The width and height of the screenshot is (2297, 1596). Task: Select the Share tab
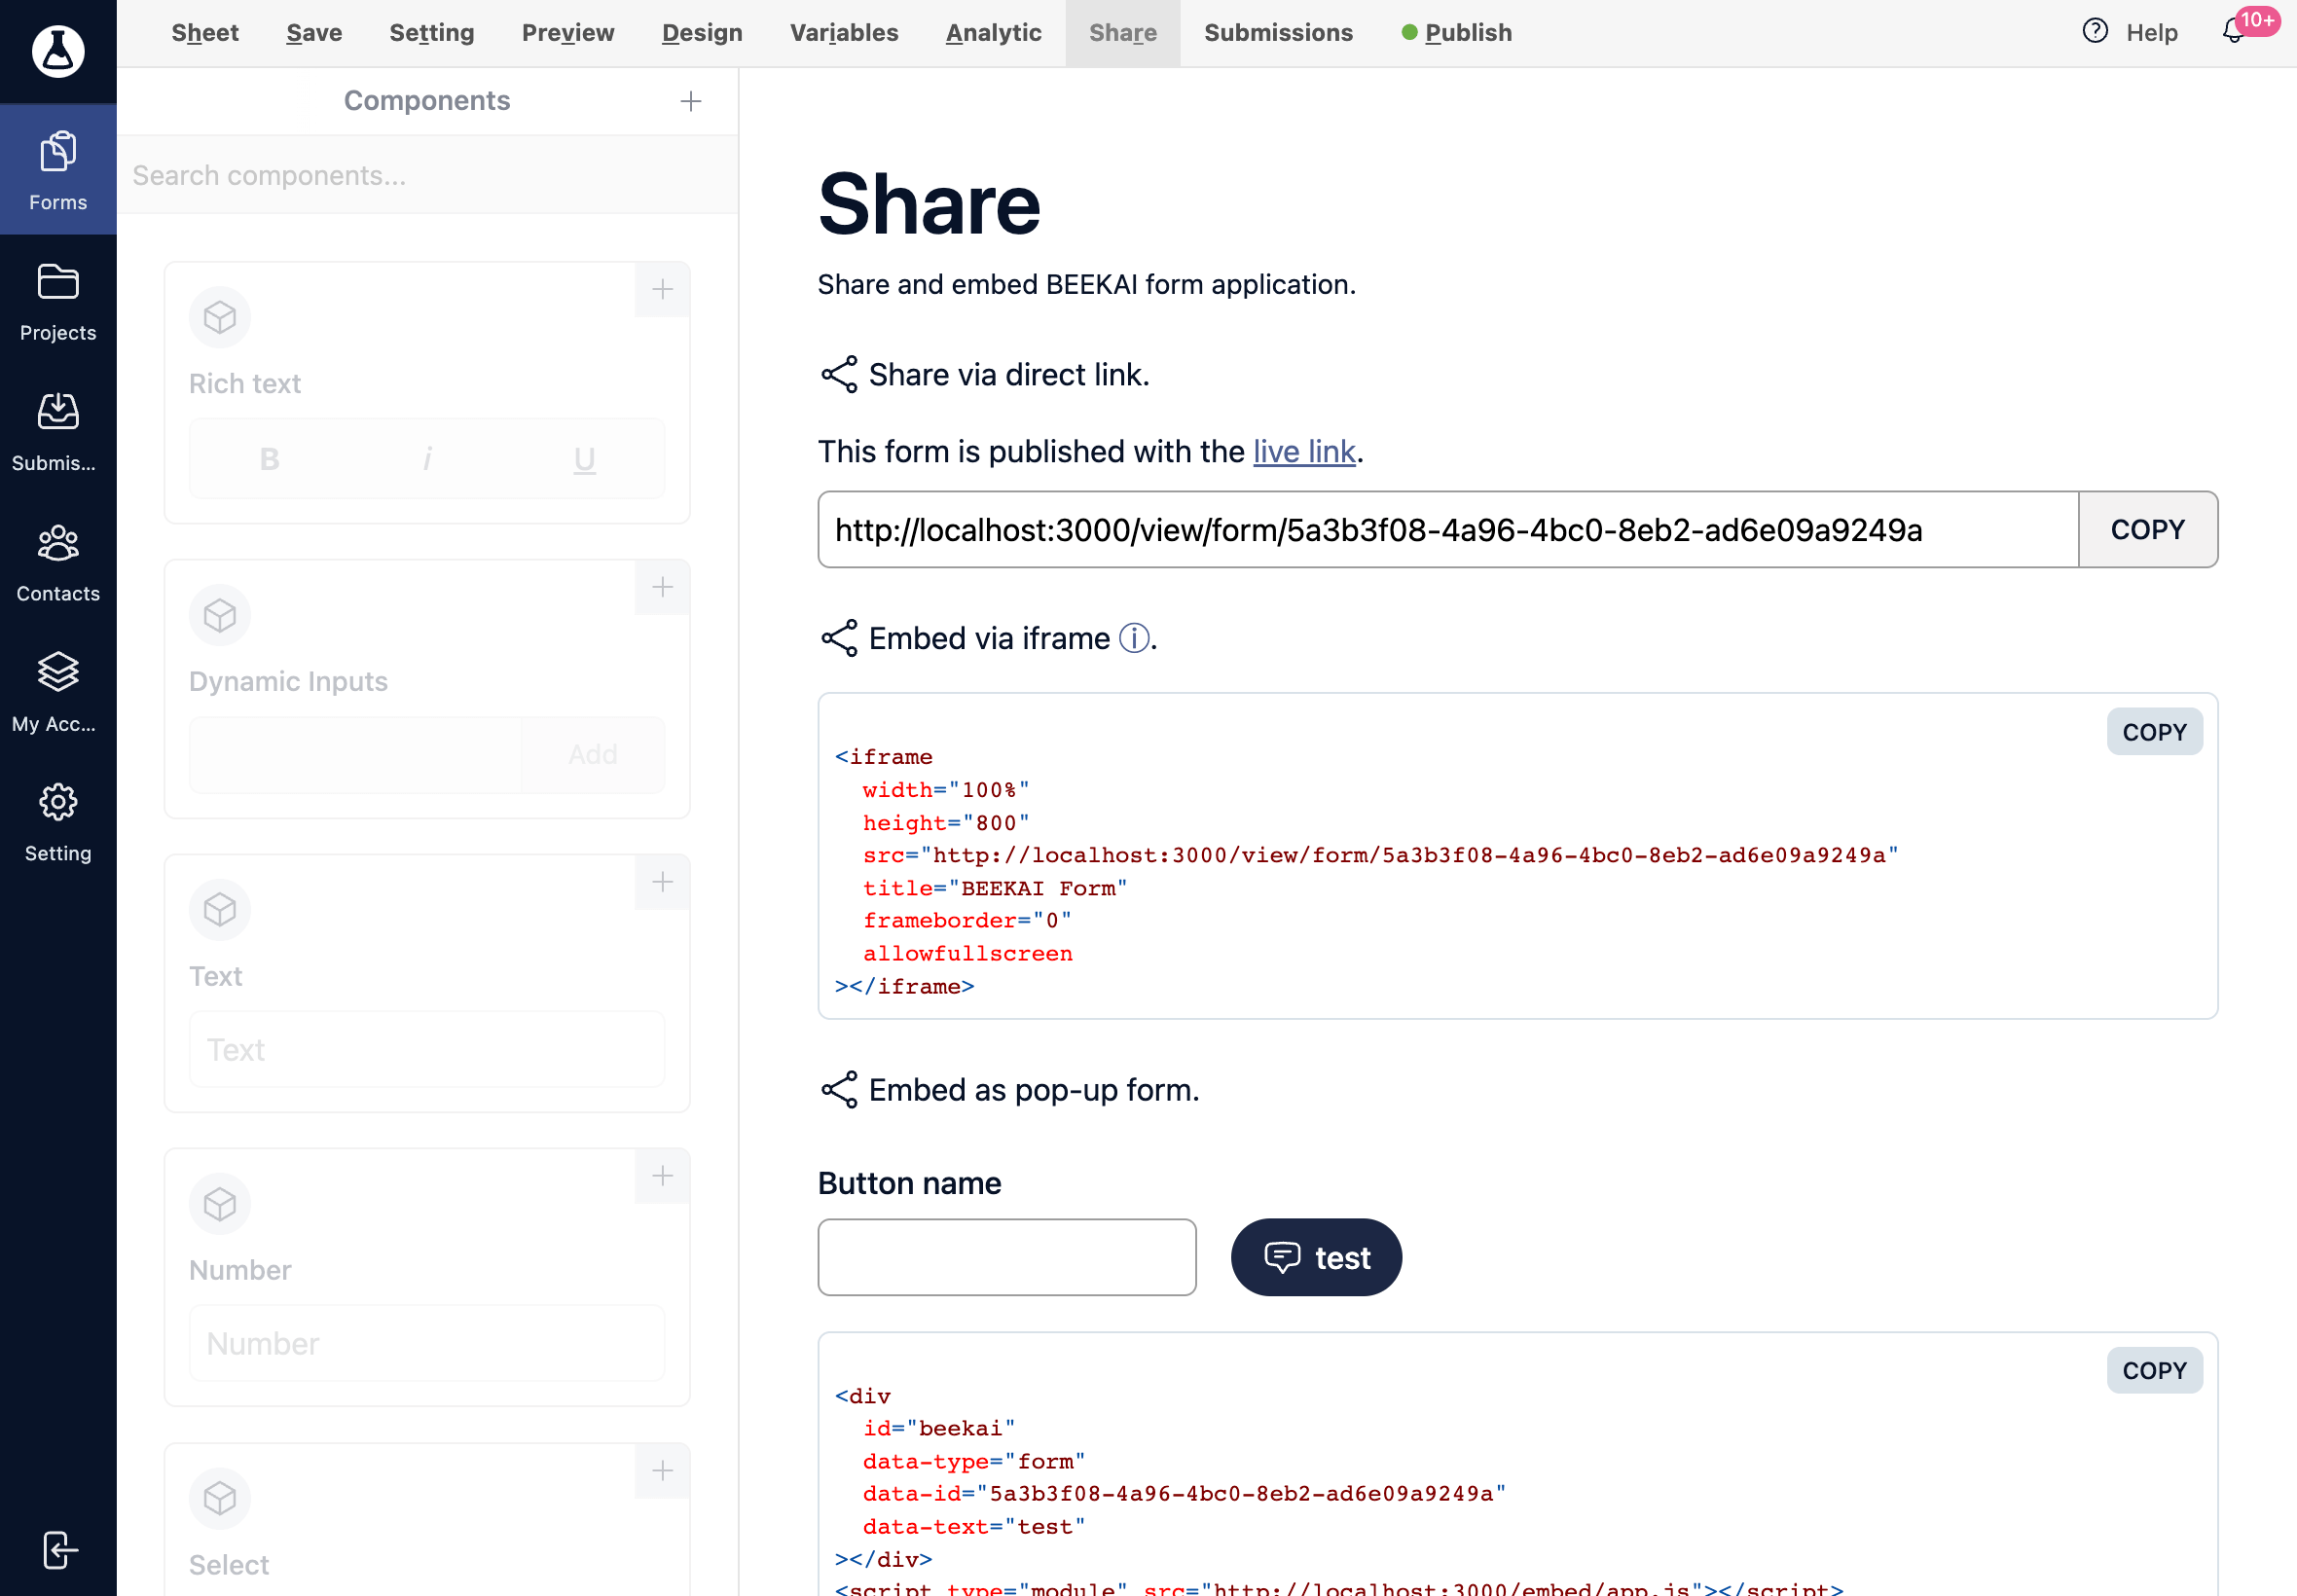(x=1123, y=33)
